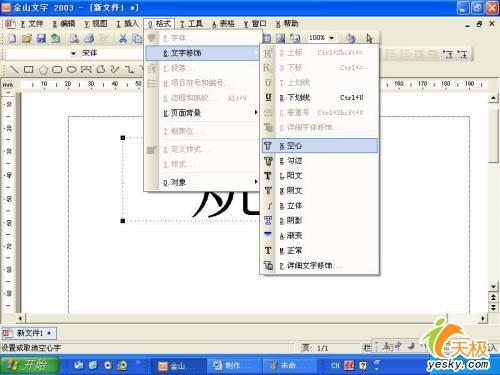Image resolution: width=500 pixels, height=375 pixels.
Task: Click the Cut scissors icon
Action: 123,38
